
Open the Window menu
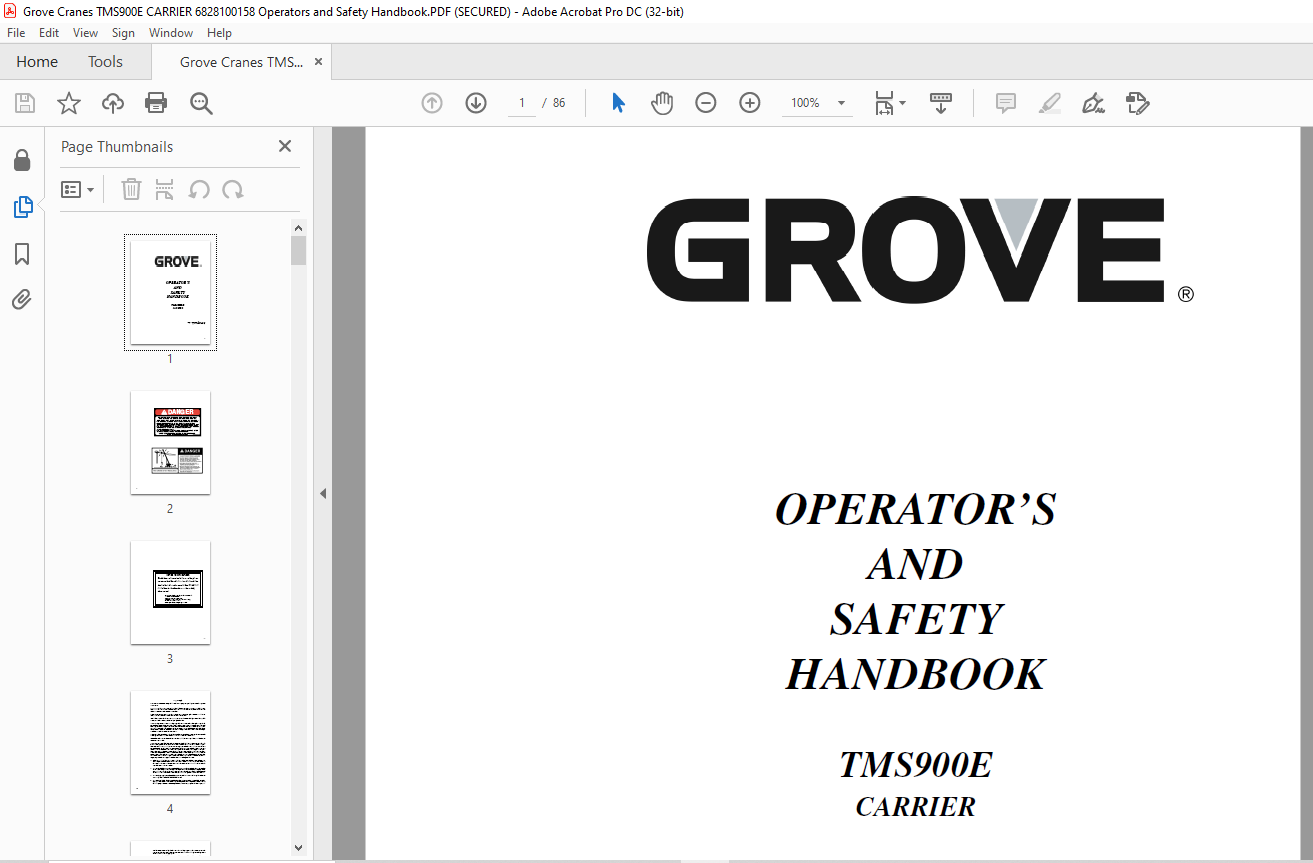(171, 33)
